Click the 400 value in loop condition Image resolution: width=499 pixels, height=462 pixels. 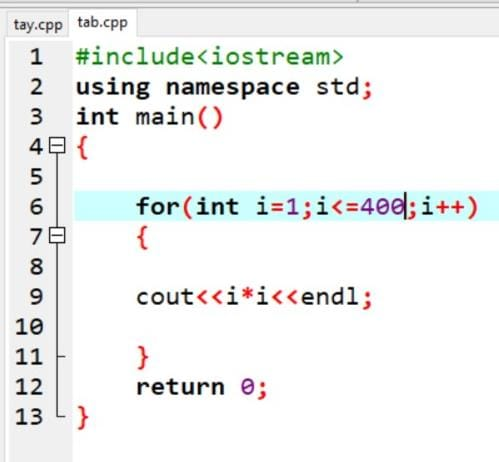point(382,207)
